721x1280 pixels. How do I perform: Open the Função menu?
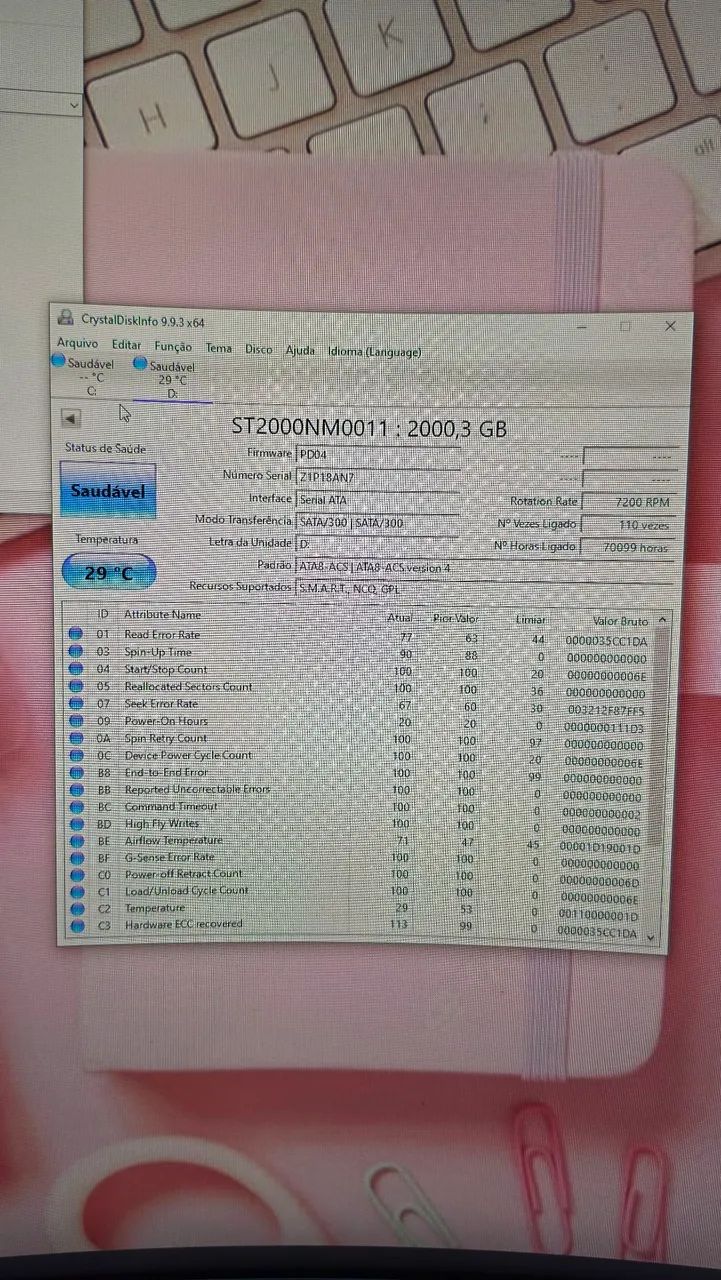click(173, 346)
